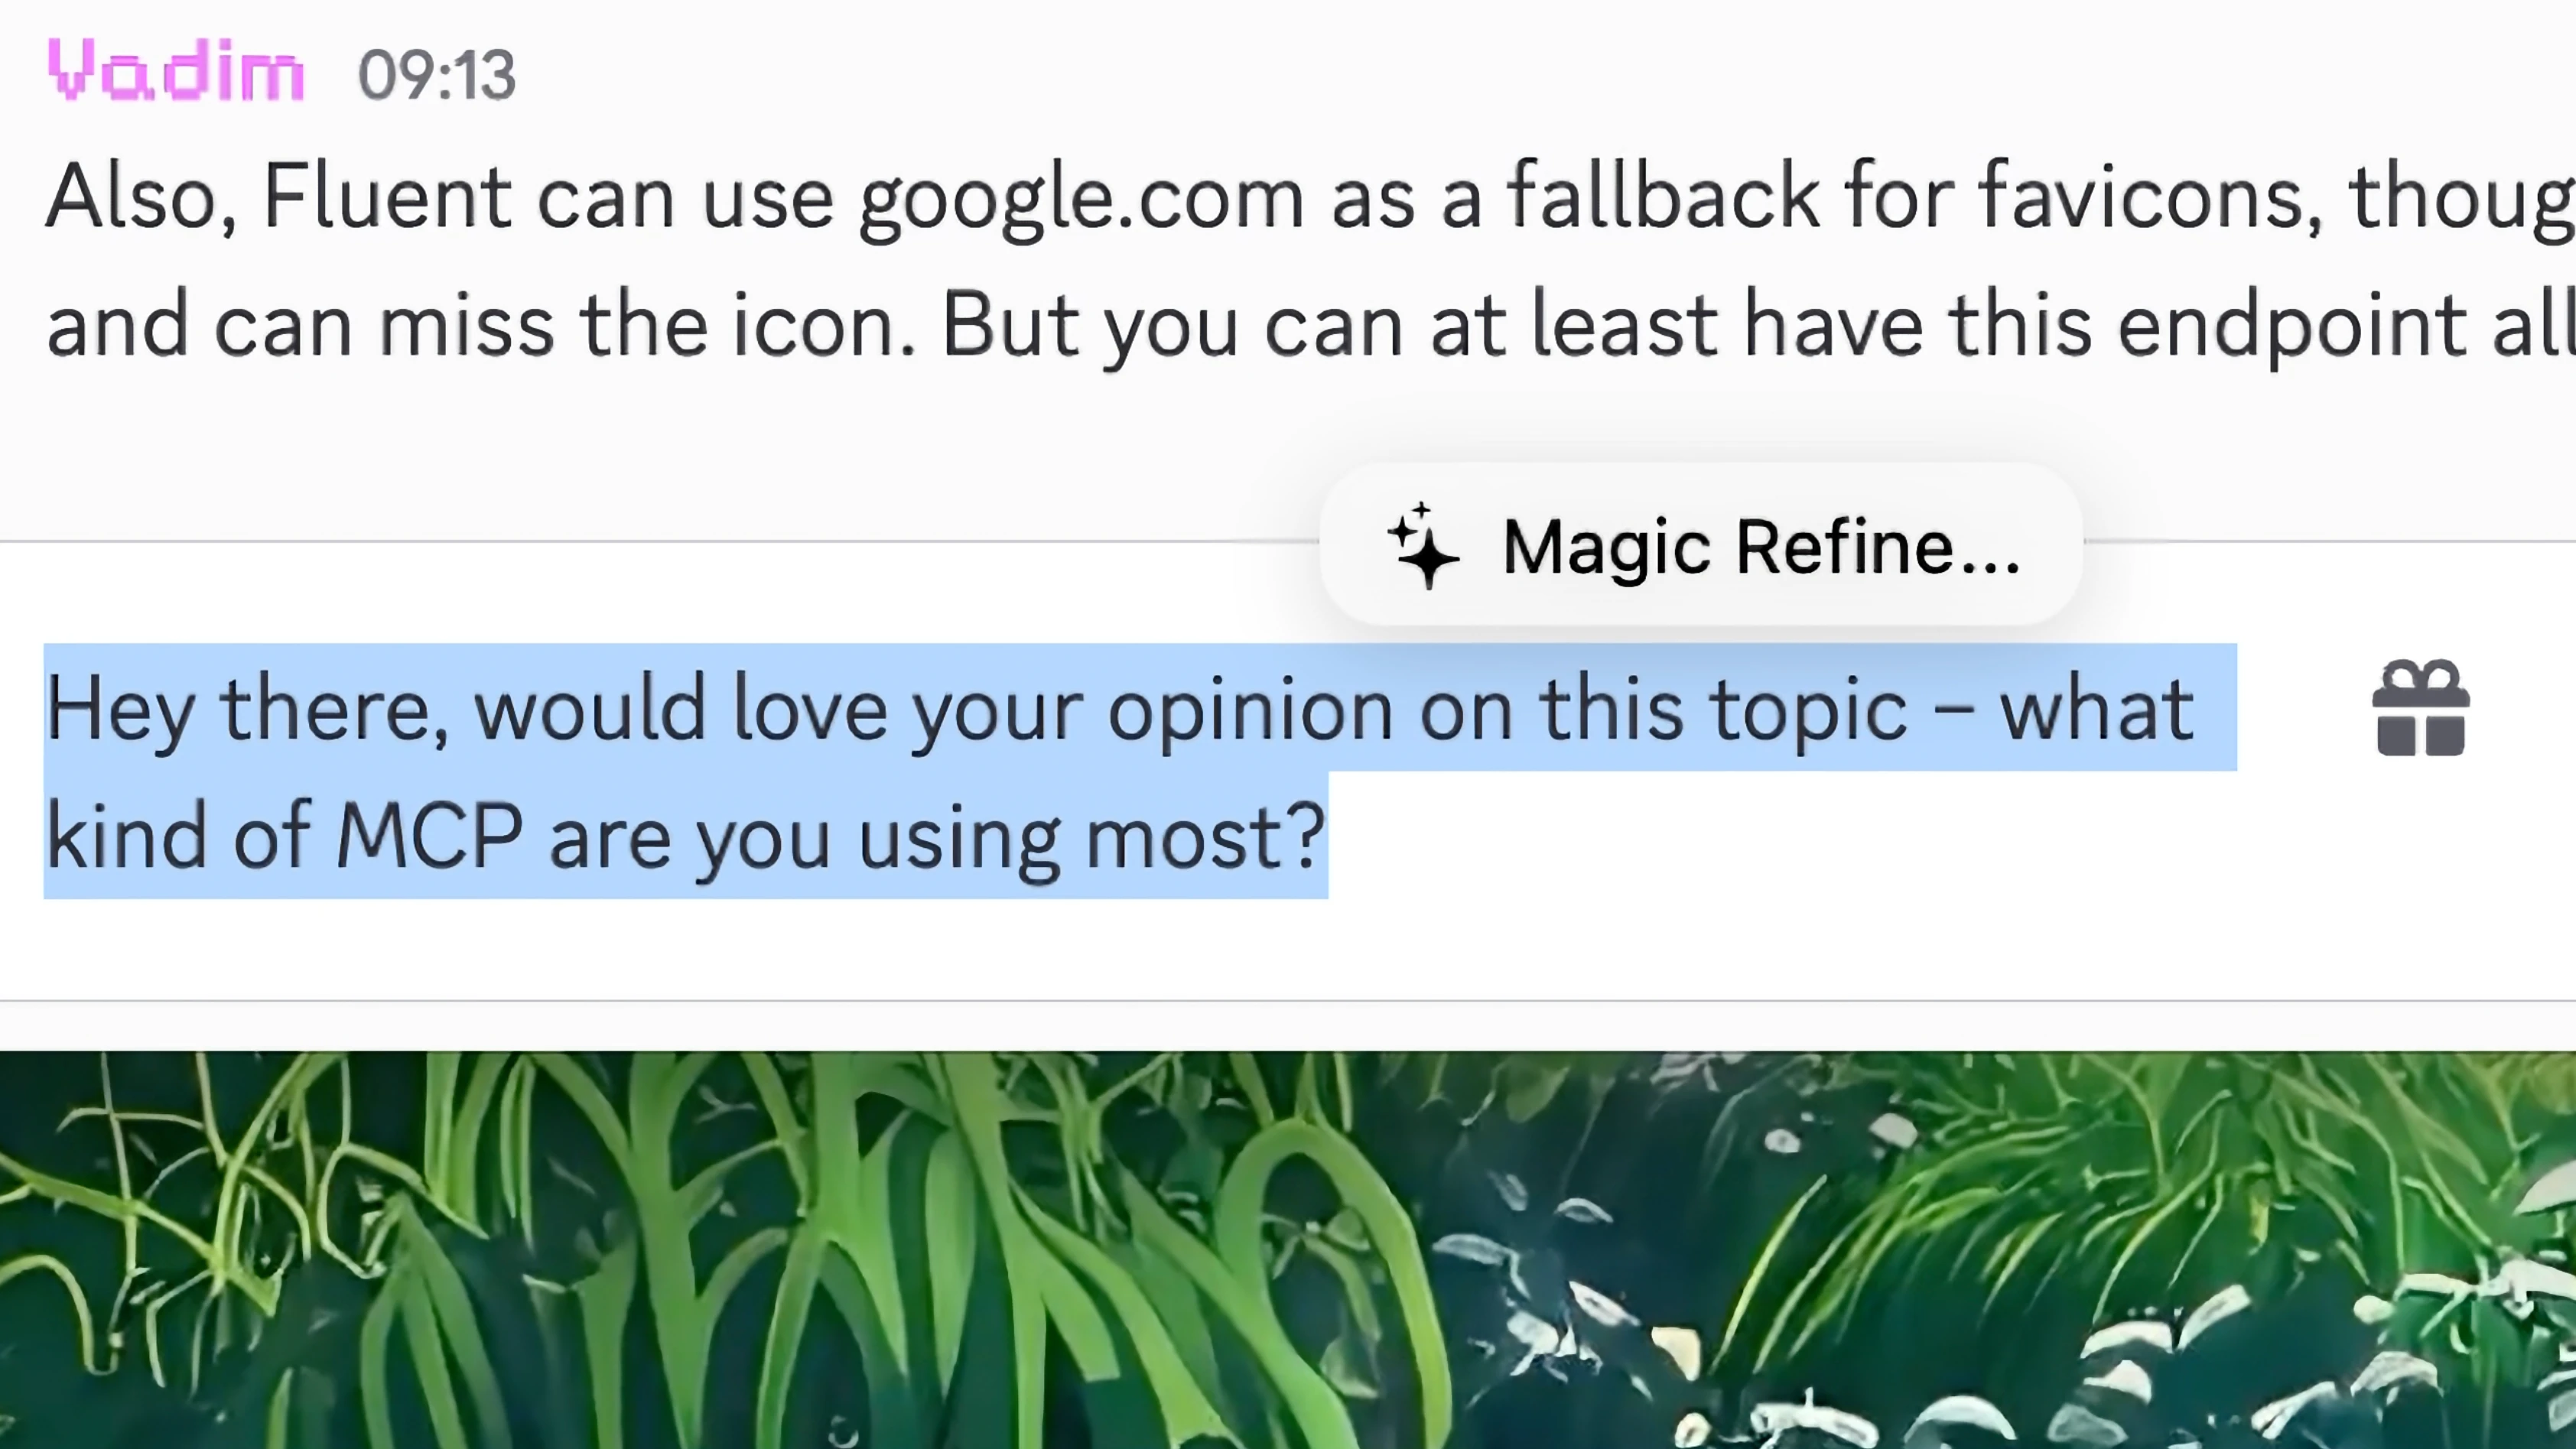This screenshot has height=1449, width=2576.
Task: Click the word "Fluent" in Vadim's message
Action: (387, 198)
